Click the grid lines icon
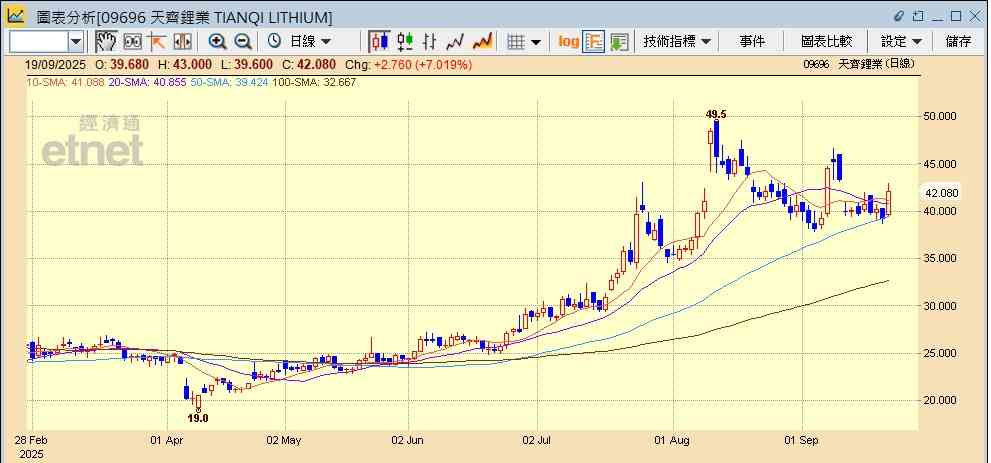 tap(516, 42)
